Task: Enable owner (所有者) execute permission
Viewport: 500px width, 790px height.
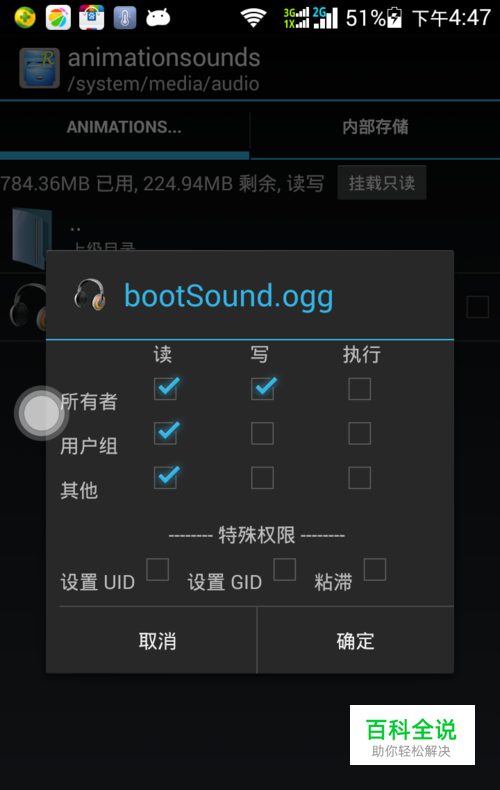Action: 359,389
